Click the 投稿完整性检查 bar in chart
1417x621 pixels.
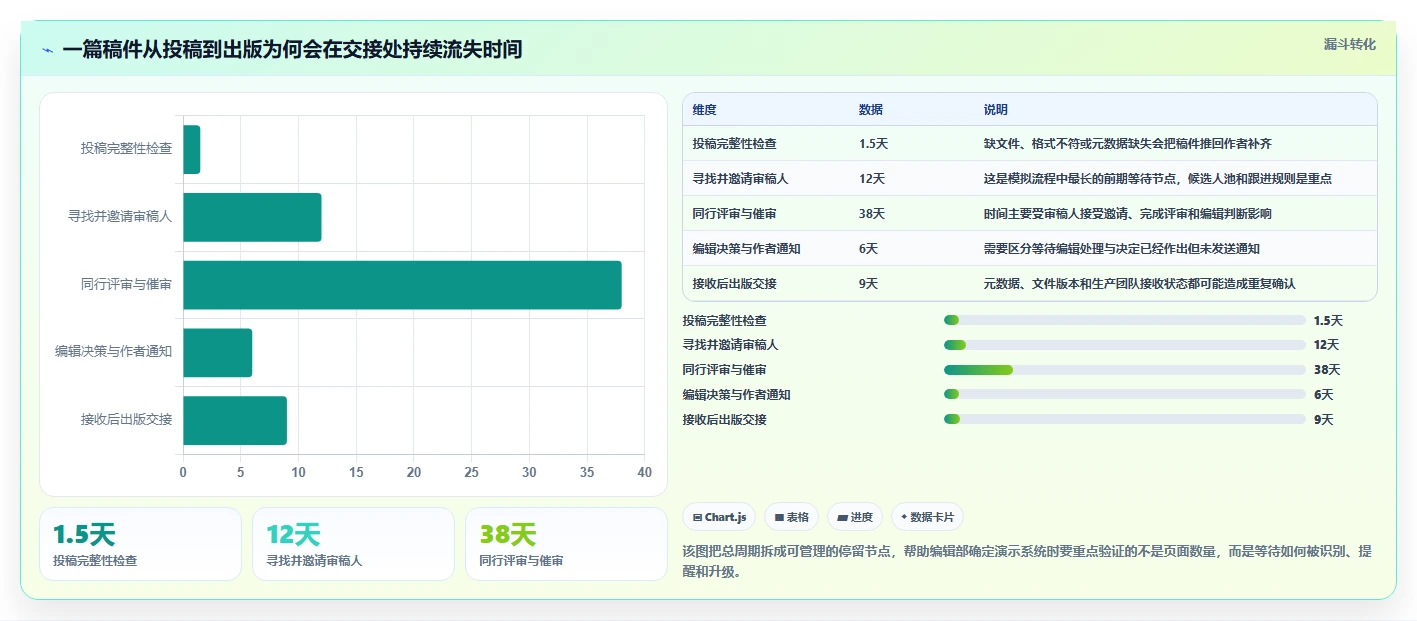tap(192, 149)
